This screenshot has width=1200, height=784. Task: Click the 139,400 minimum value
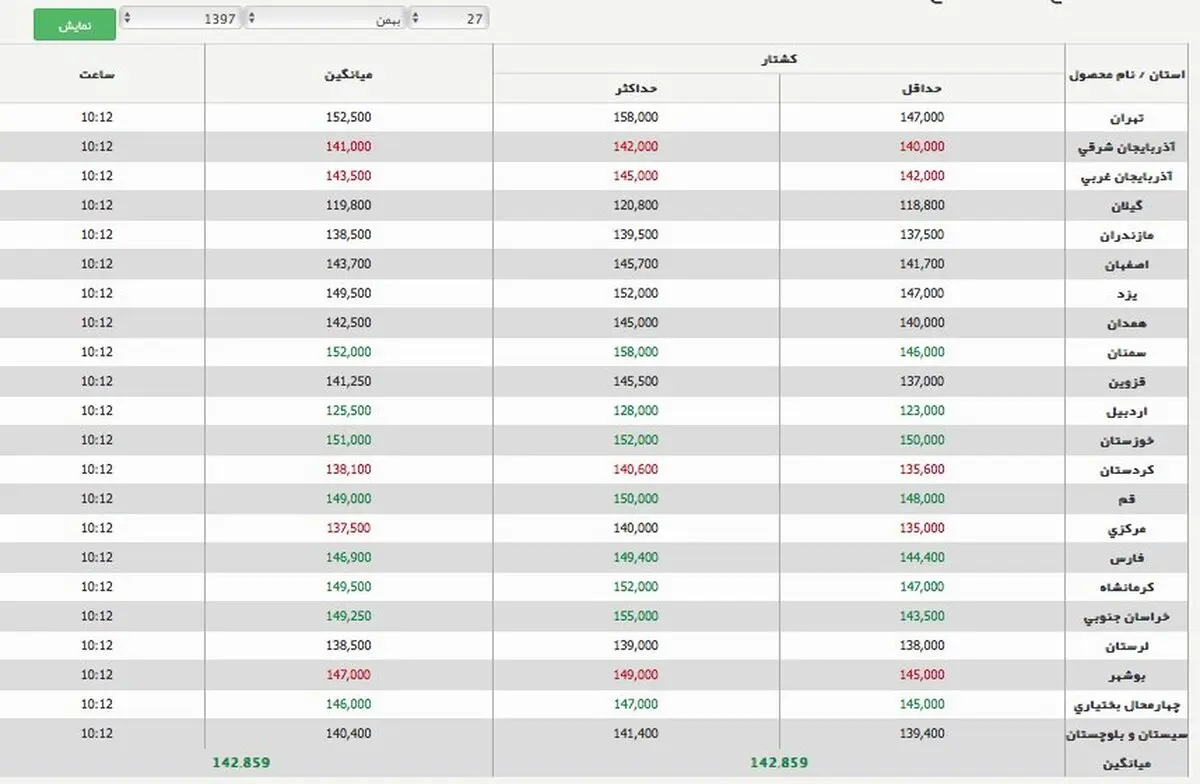(x=921, y=733)
